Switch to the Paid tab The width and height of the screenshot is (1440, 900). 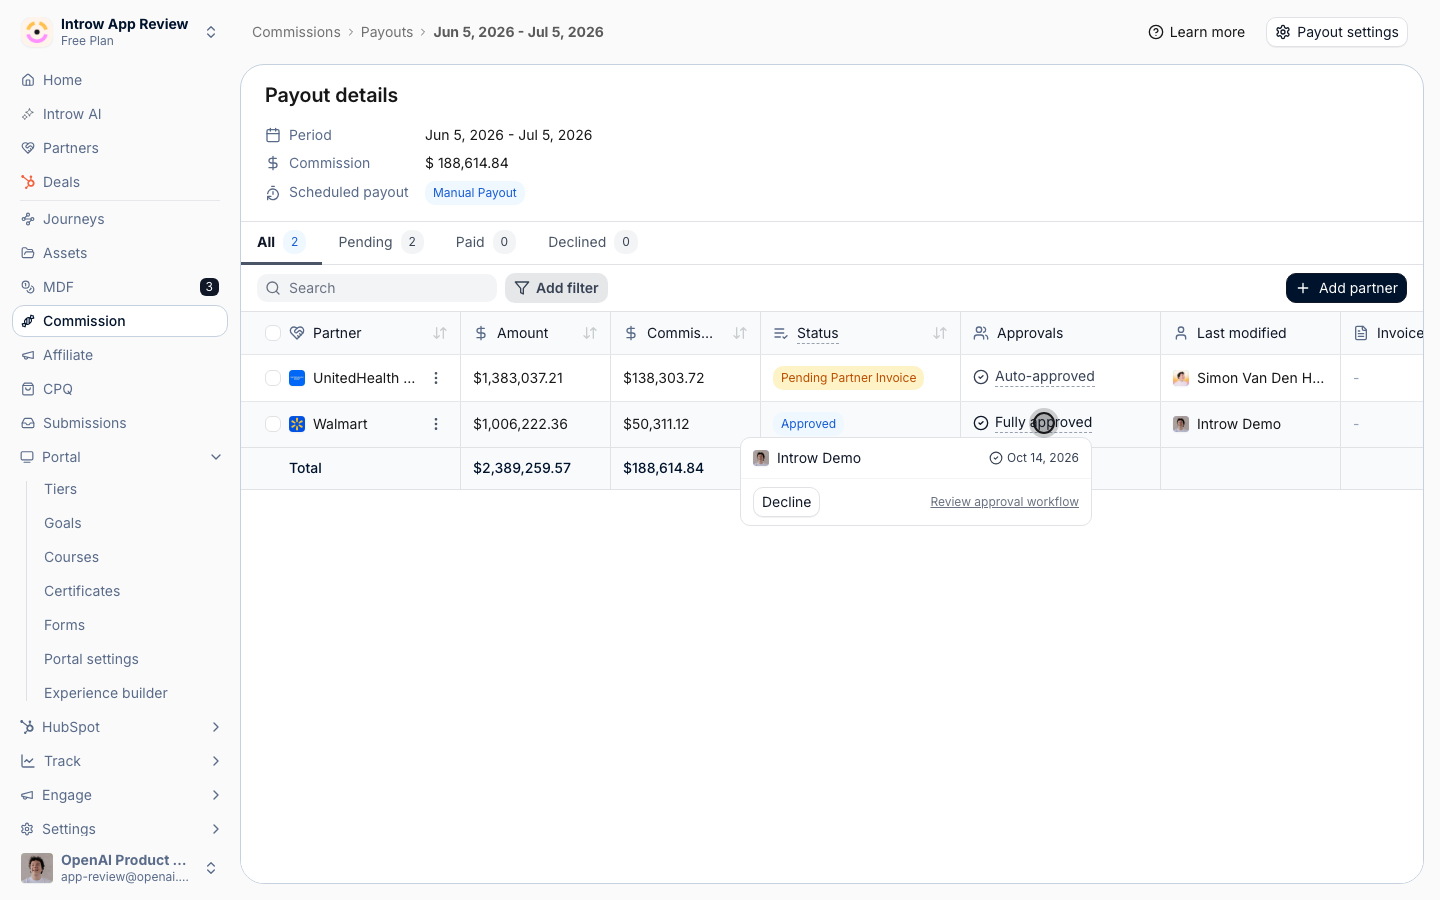(485, 242)
